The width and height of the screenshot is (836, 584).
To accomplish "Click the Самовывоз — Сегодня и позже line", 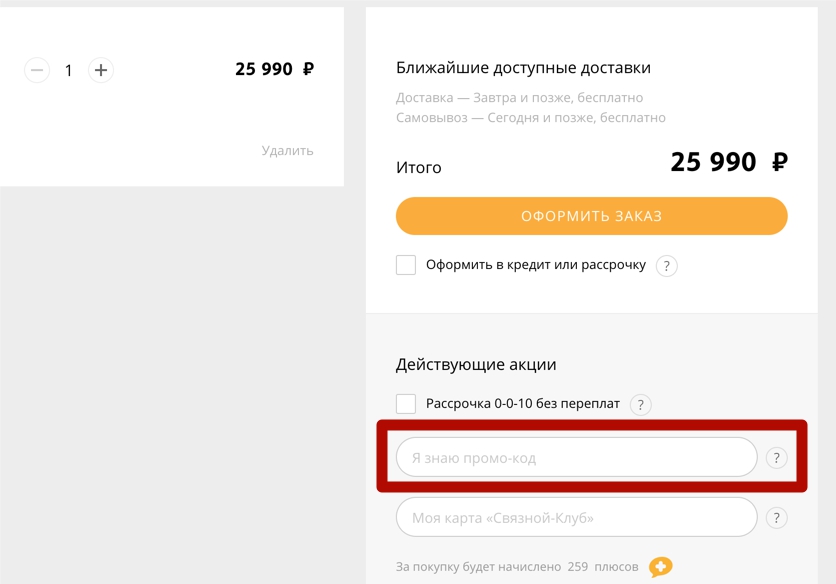I will tap(530, 117).
